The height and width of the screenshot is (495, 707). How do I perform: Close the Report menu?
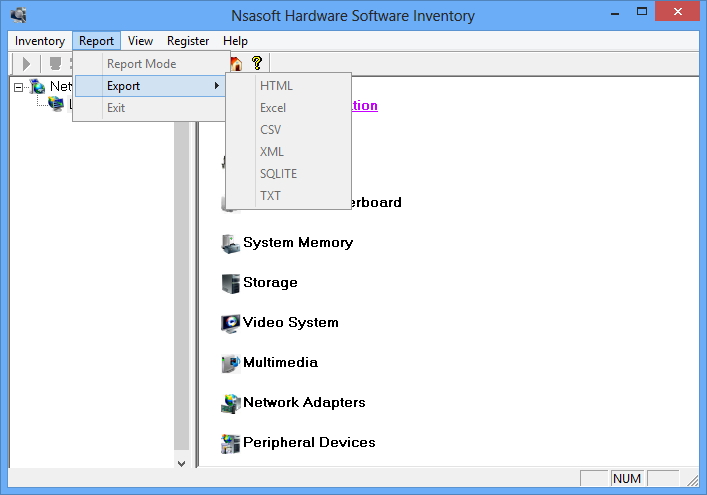pos(96,41)
